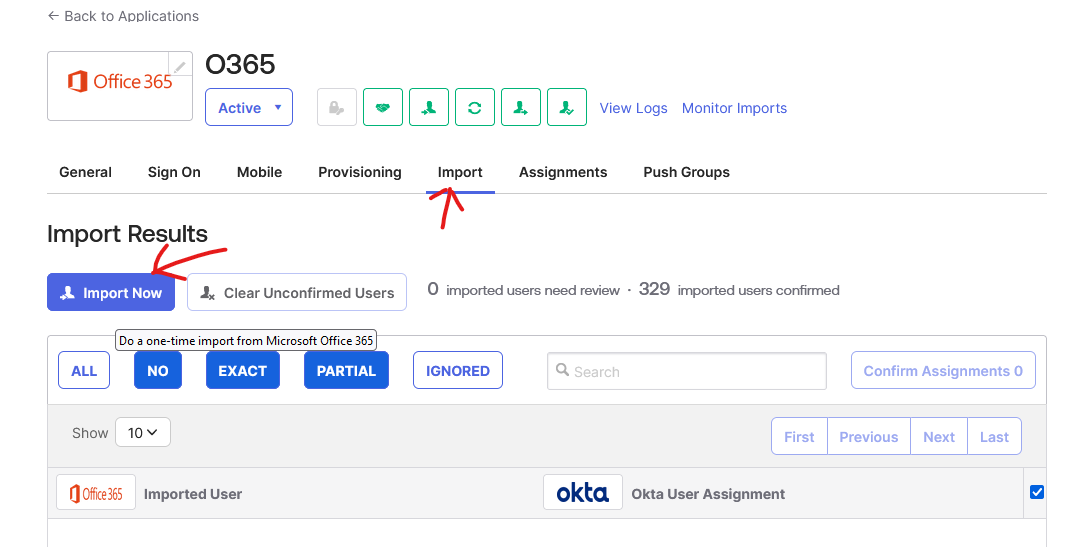This screenshot has width=1086, height=547.
Task: Go to Previous page
Action: coord(869,436)
